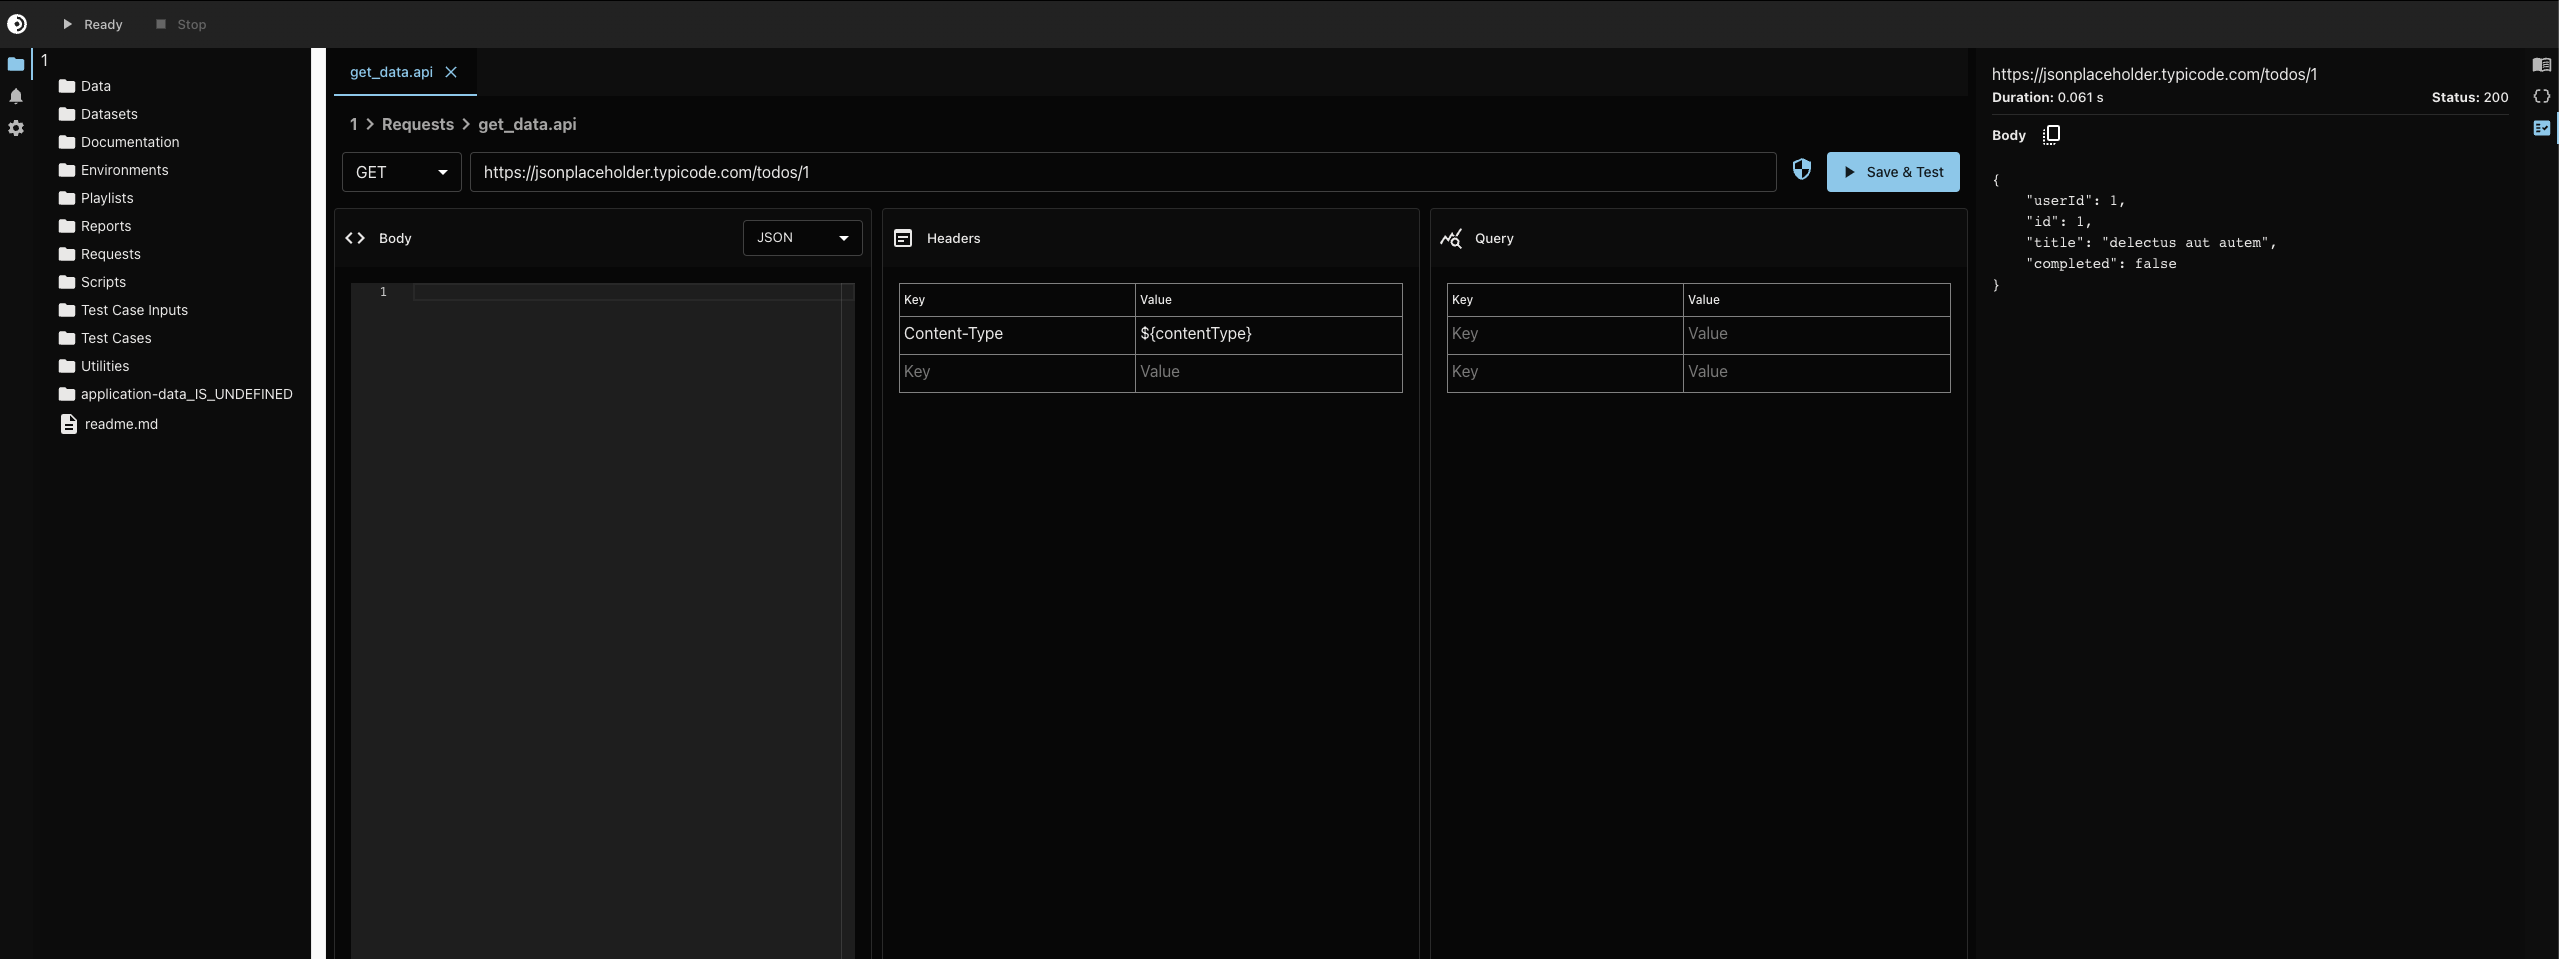Screen dimensions: 2559x959
Task: Open the documentation book icon on right sidebar
Action: pos(2542,64)
